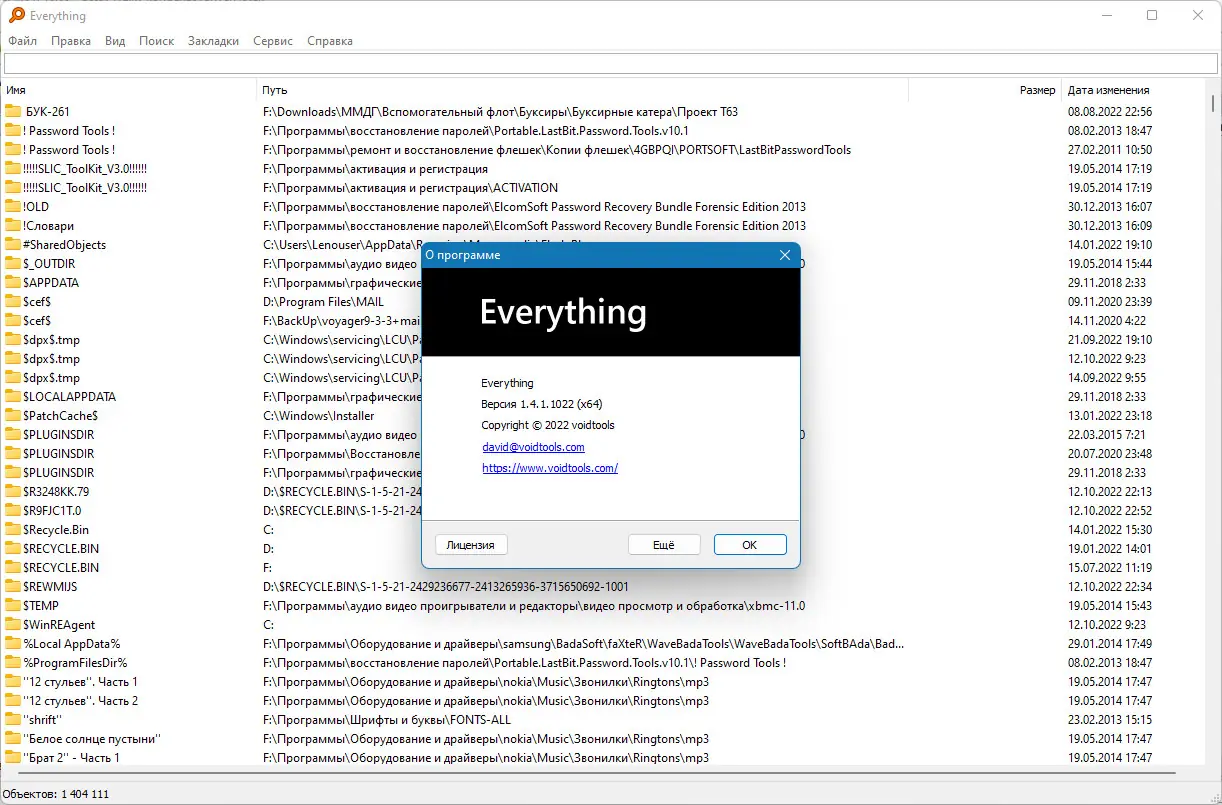Click folder icon of ''12 стульев''. Часть 2
Screen dimensions: 1222x805
(13, 701)
